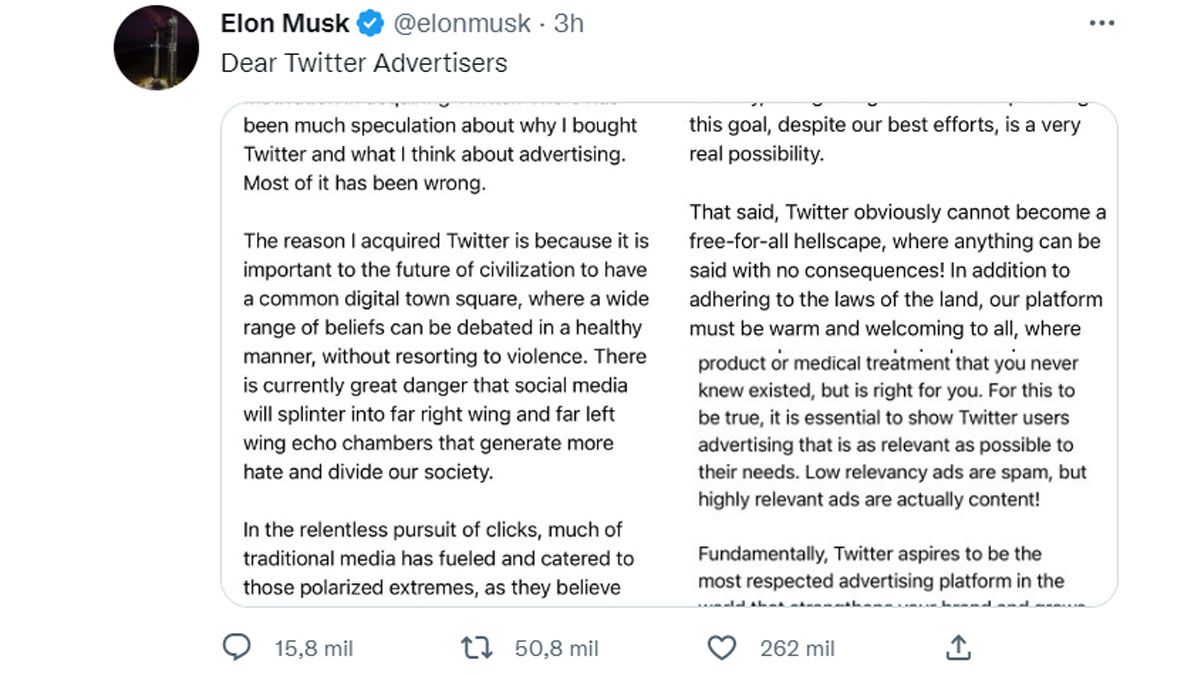Select the Elon Musk display name

tap(285, 22)
